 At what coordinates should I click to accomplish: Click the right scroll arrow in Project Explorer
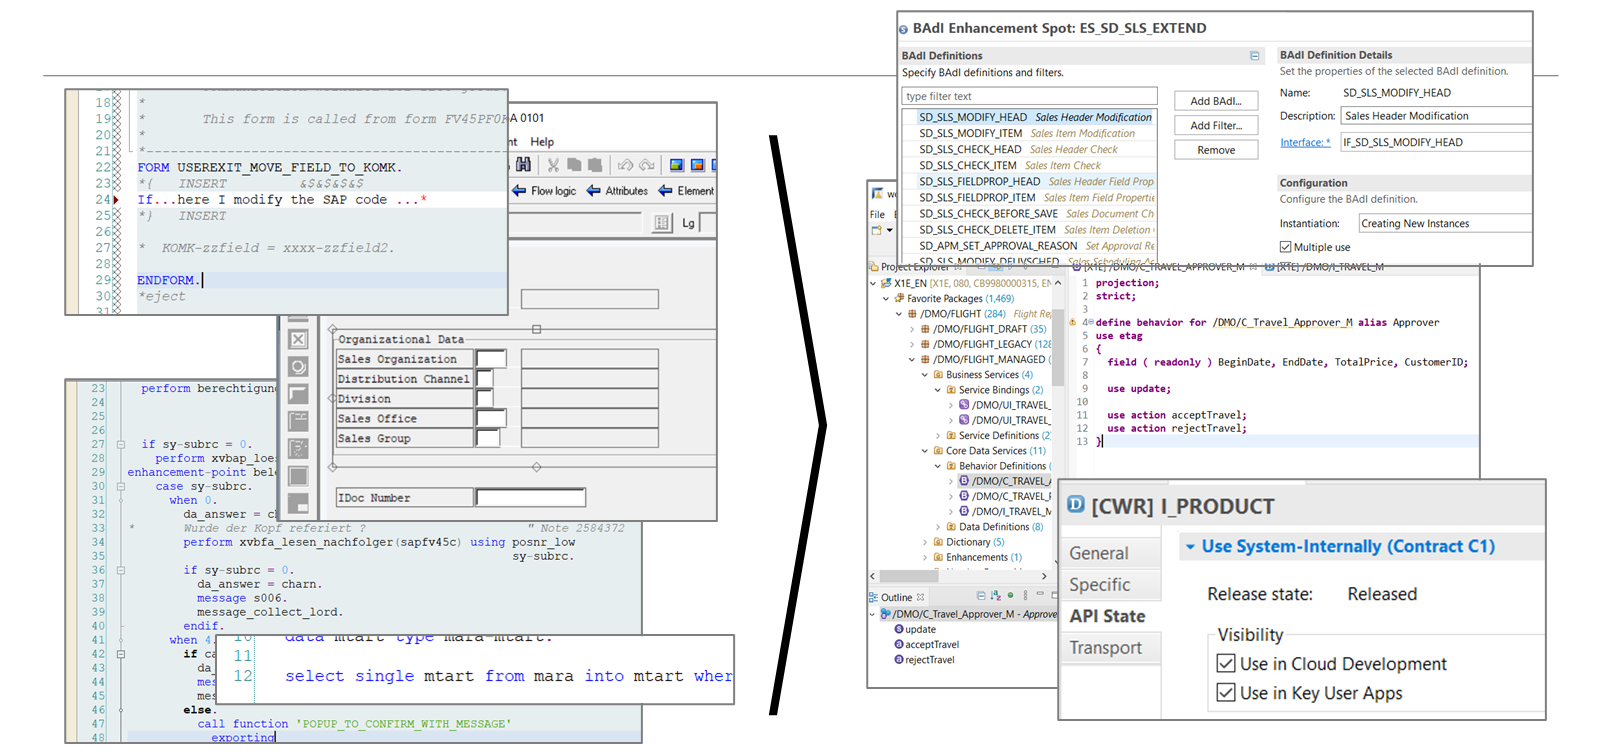pos(1044,576)
